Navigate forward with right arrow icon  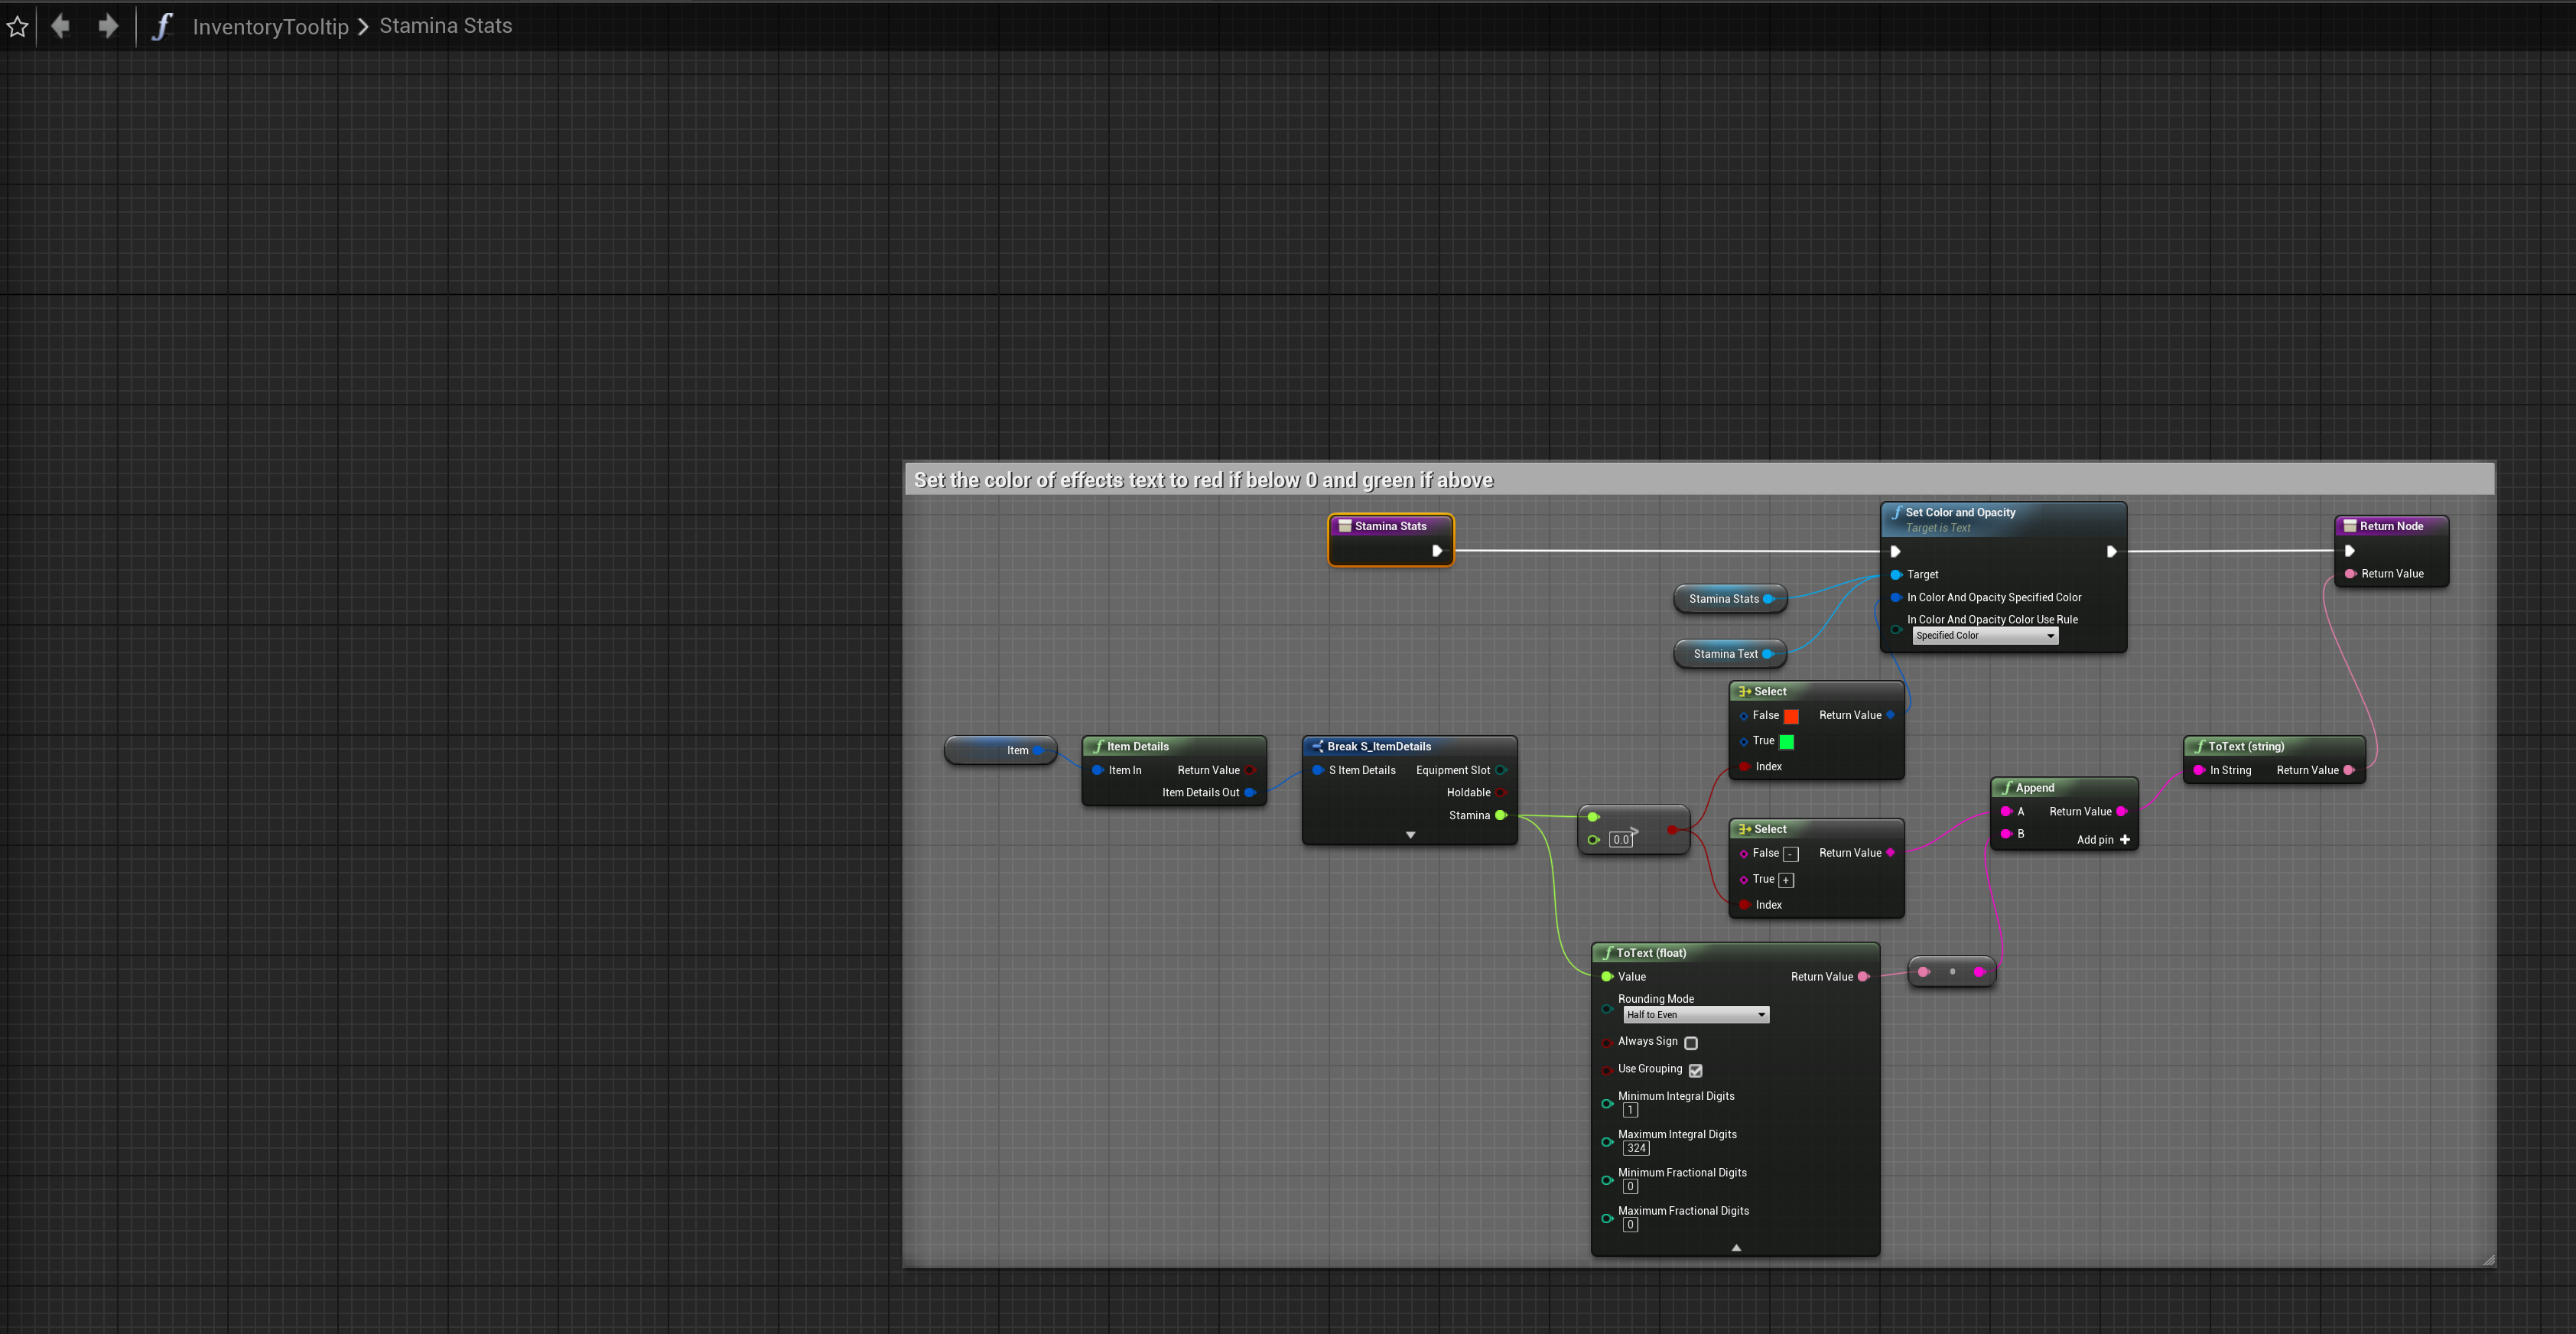coord(108,26)
